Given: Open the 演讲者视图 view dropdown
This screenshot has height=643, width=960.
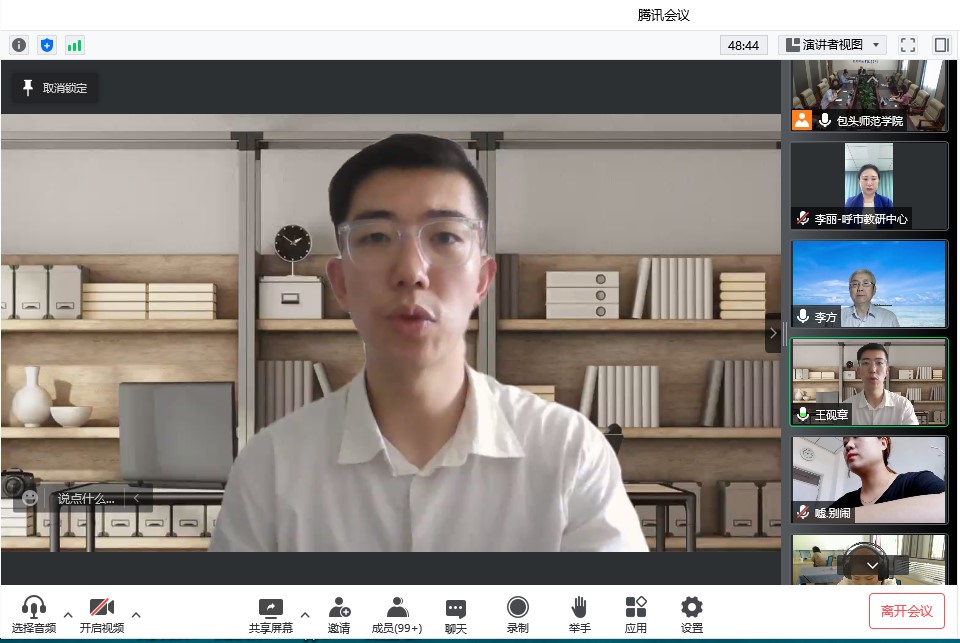Looking at the screenshot, I should pos(832,45).
